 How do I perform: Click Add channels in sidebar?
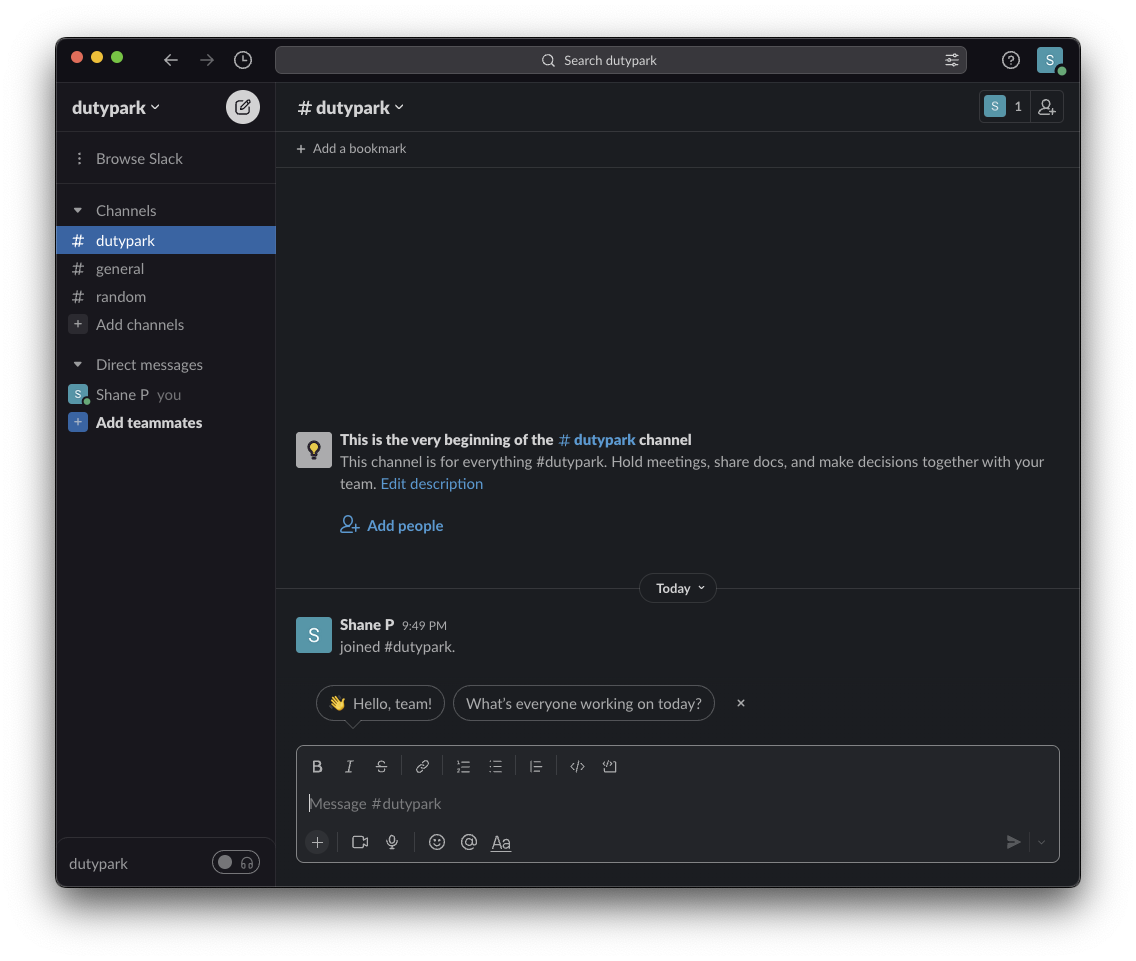click(x=166, y=325)
